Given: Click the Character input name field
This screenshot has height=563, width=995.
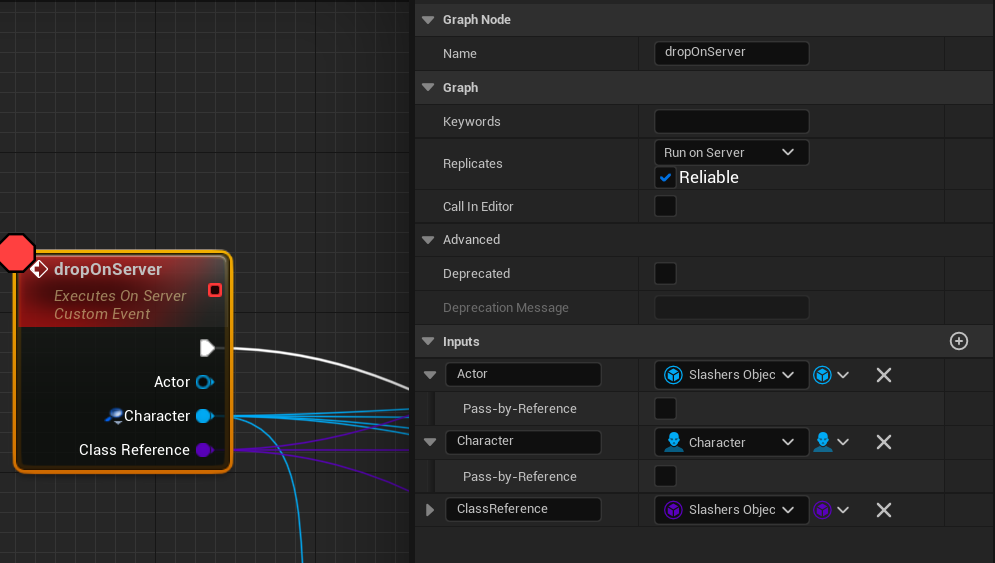Looking at the screenshot, I should pyautogui.click(x=524, y=442).
